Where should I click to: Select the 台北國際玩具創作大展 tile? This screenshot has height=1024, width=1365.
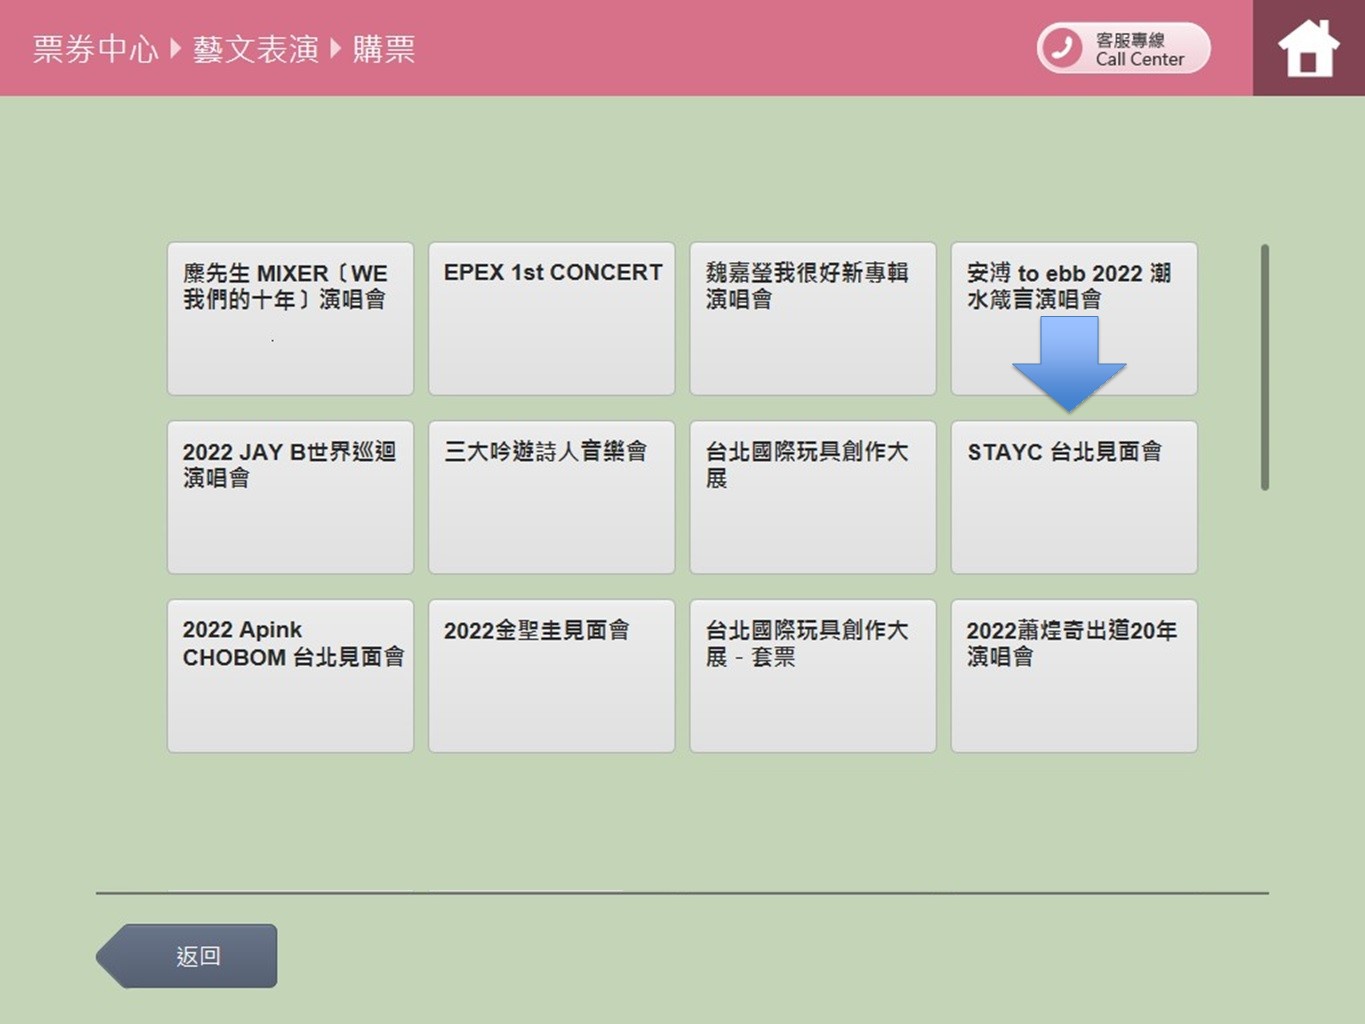812,497
